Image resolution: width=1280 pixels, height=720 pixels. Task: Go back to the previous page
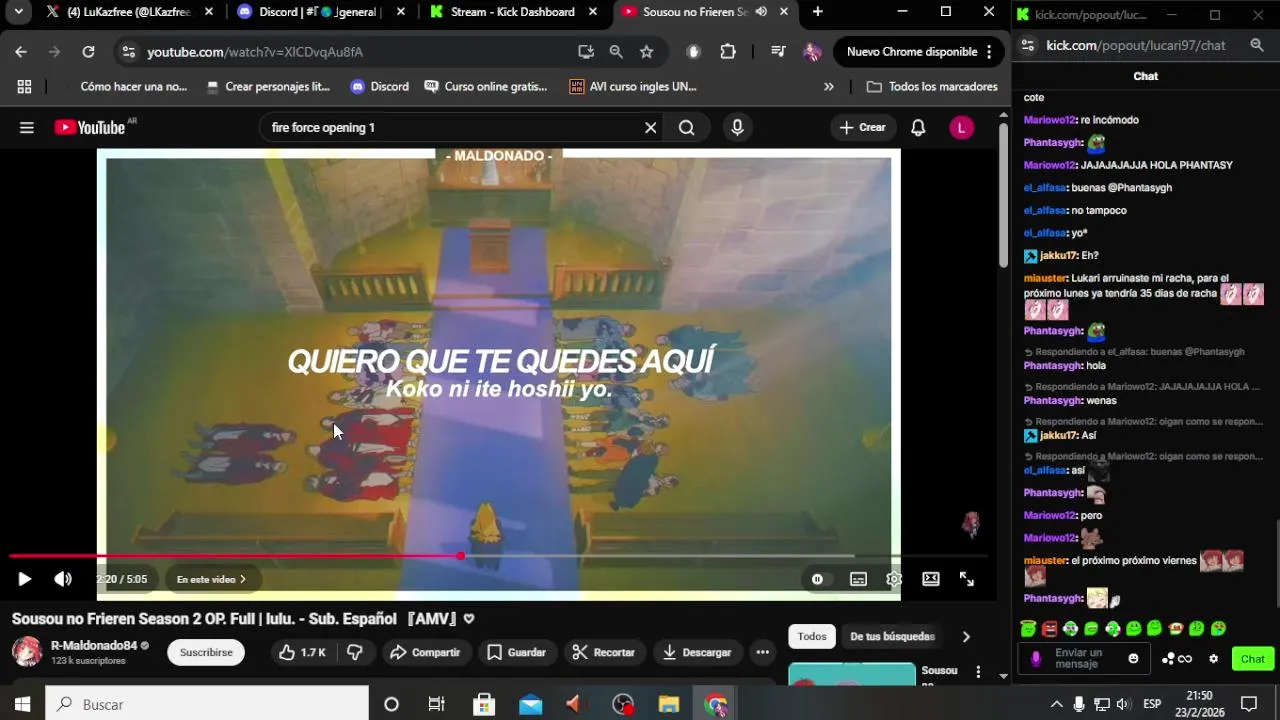(21, 51)
